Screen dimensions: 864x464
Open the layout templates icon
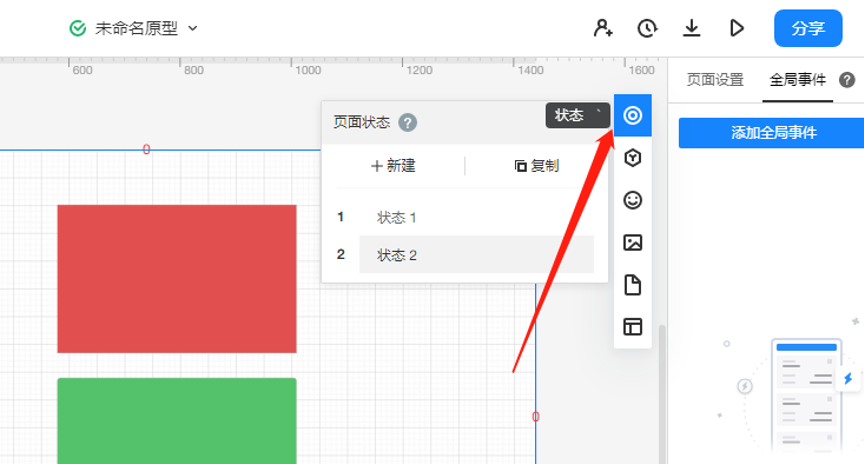[632, 327]
